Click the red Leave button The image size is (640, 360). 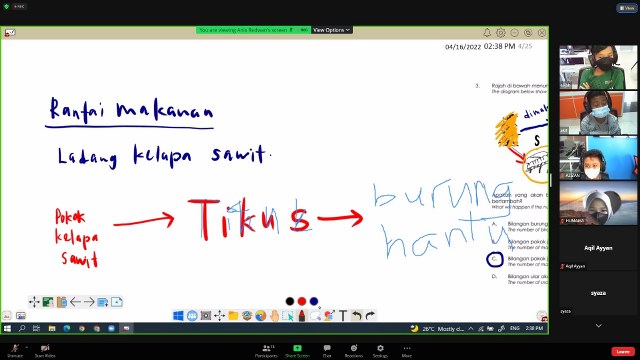tap(623, 351)
